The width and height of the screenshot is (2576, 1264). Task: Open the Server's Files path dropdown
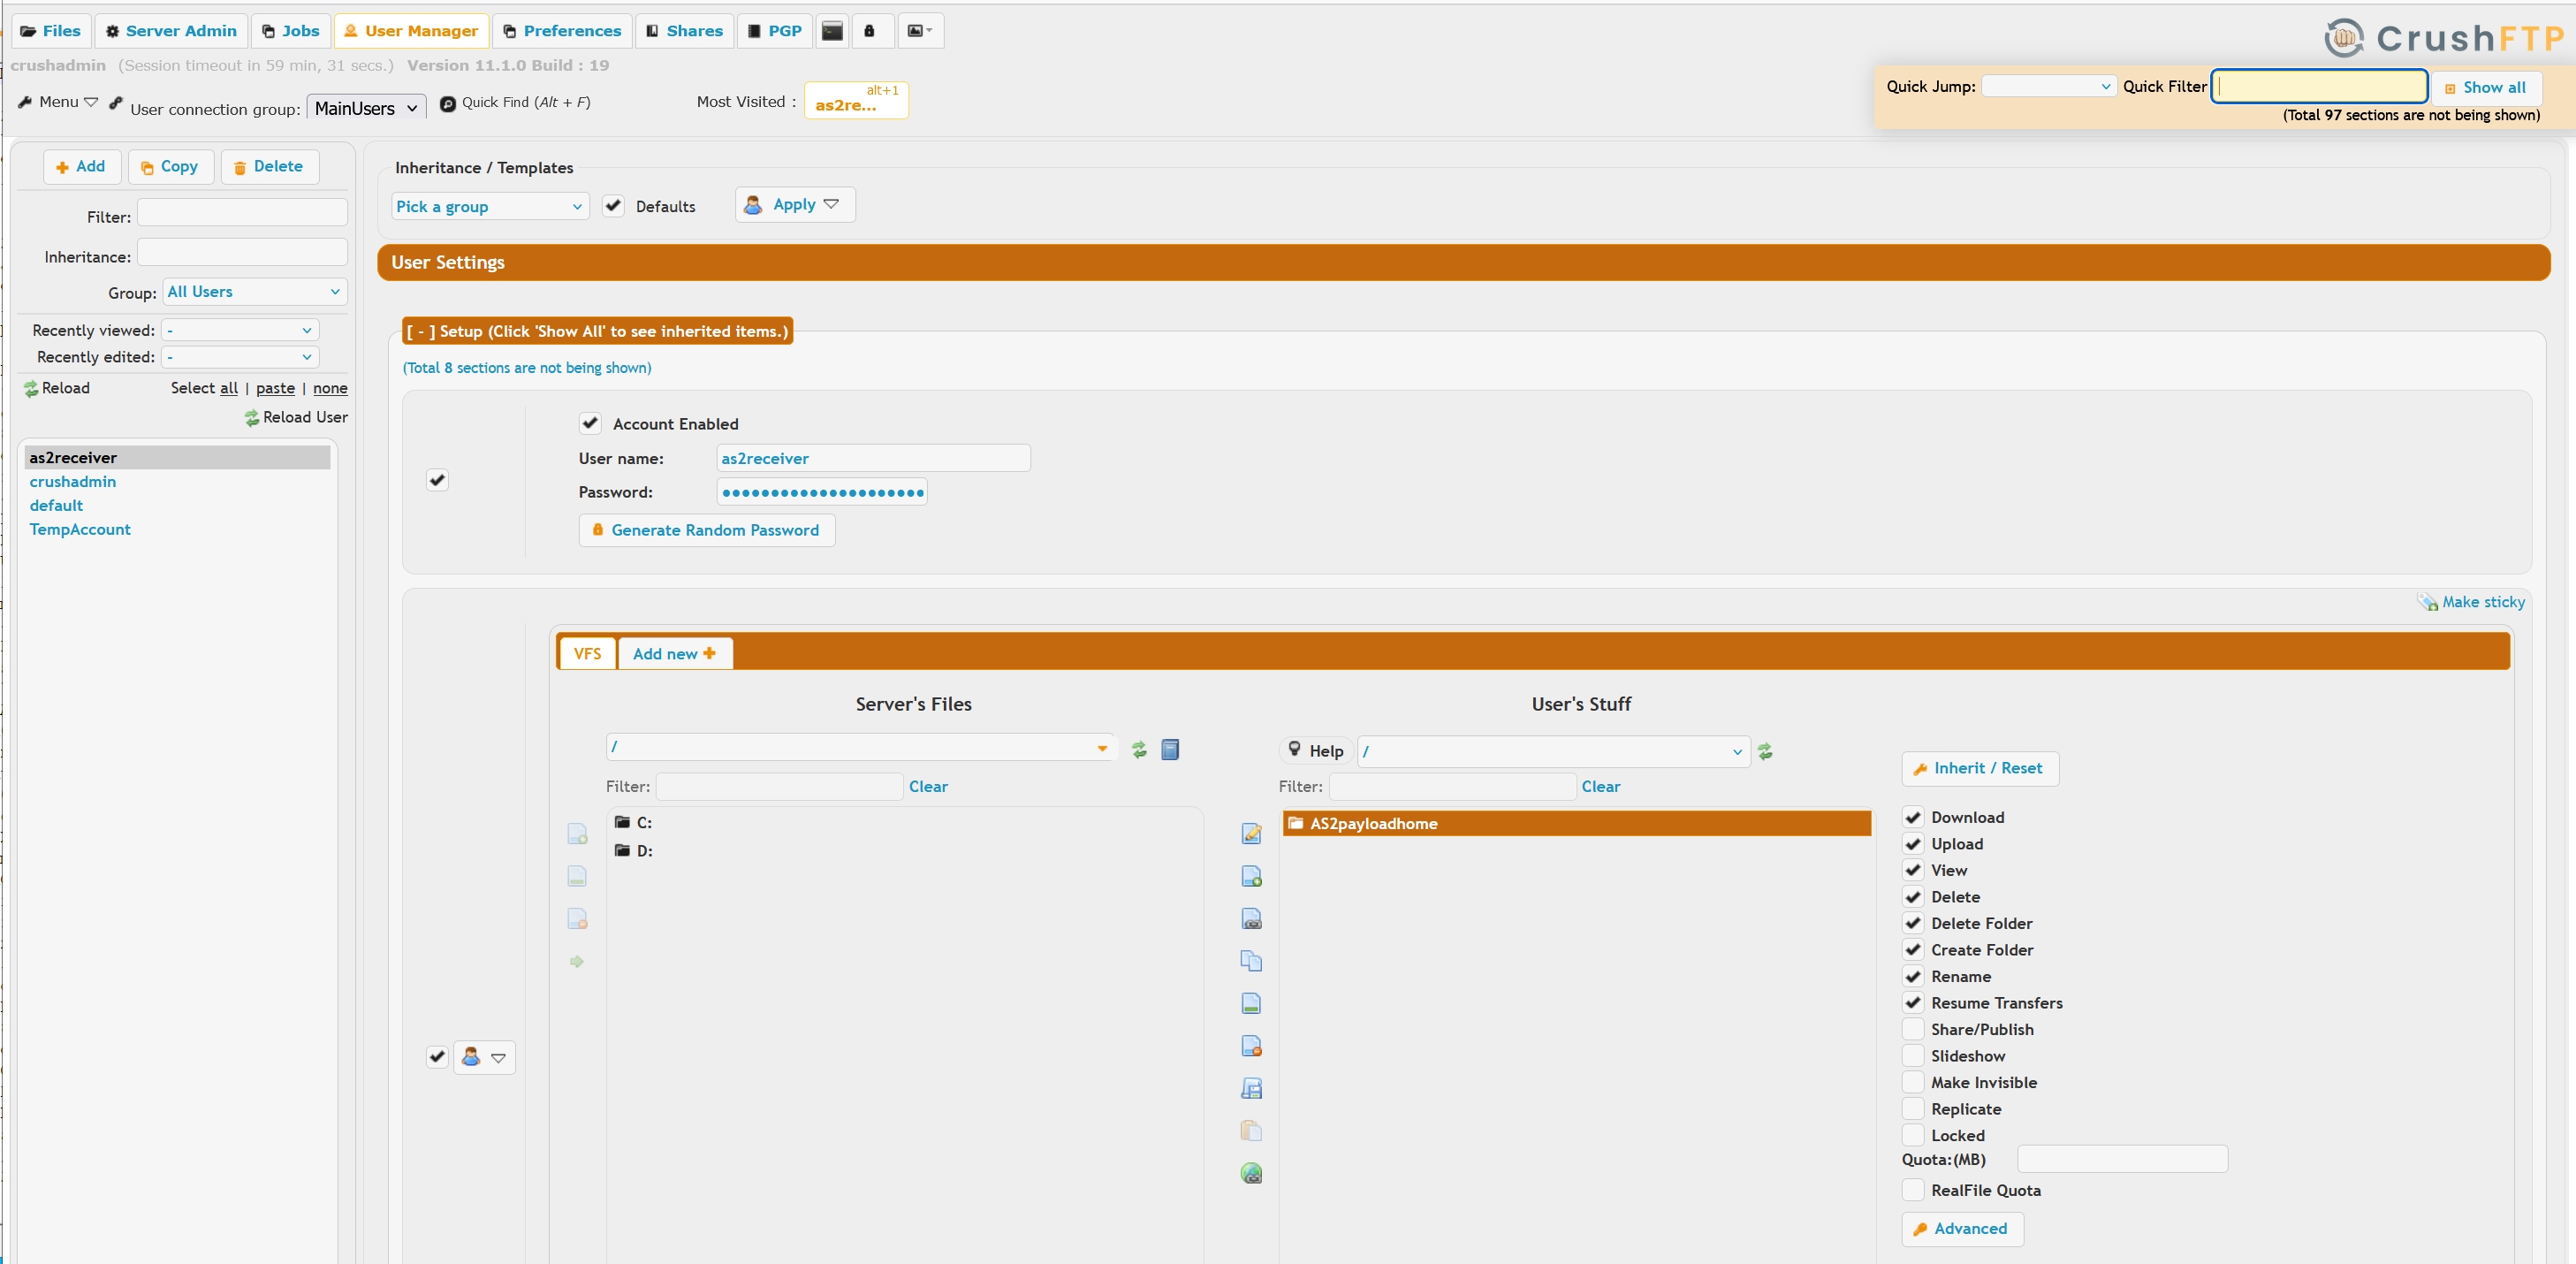point(1102,748)
